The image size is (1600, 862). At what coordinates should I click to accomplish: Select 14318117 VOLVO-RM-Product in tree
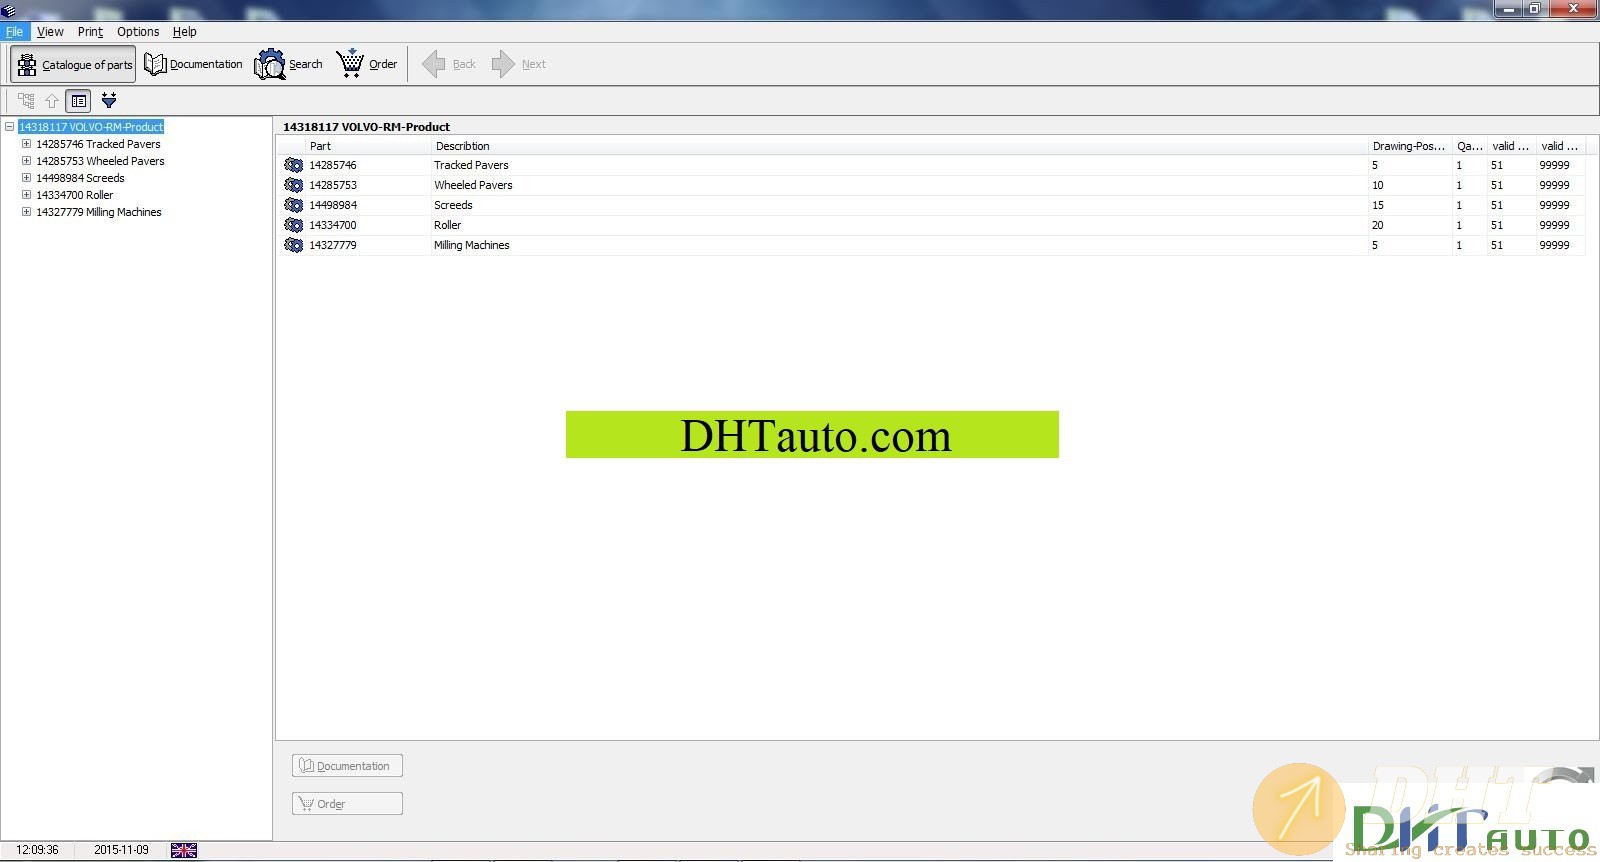(x=91, y=127)
